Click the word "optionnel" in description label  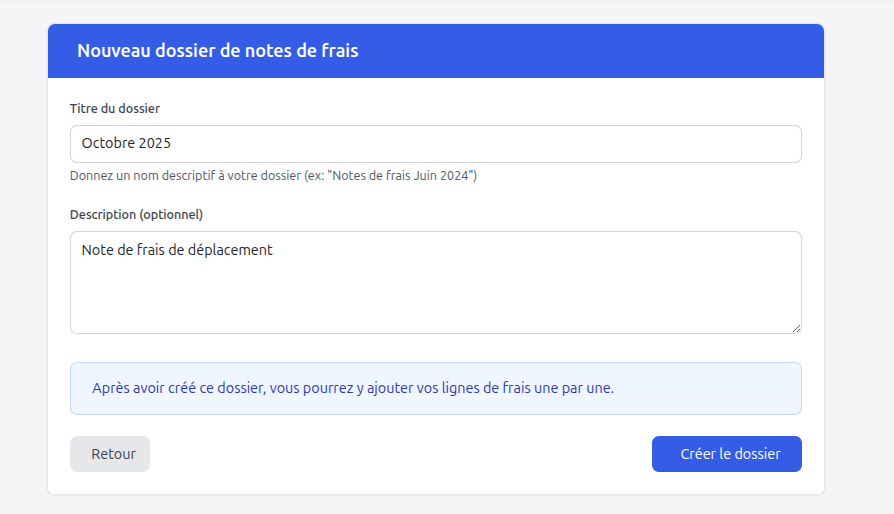pos(170,214)
